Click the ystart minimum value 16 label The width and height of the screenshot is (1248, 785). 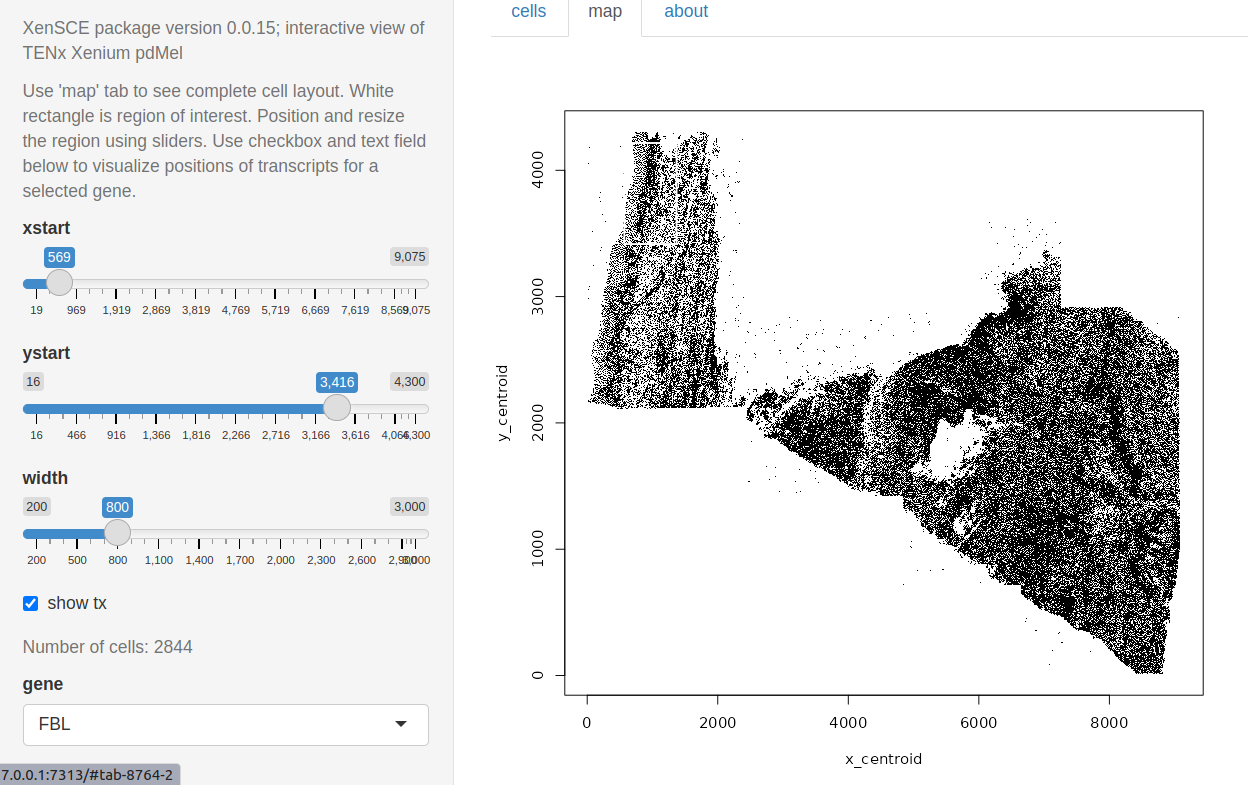(33, 382)
